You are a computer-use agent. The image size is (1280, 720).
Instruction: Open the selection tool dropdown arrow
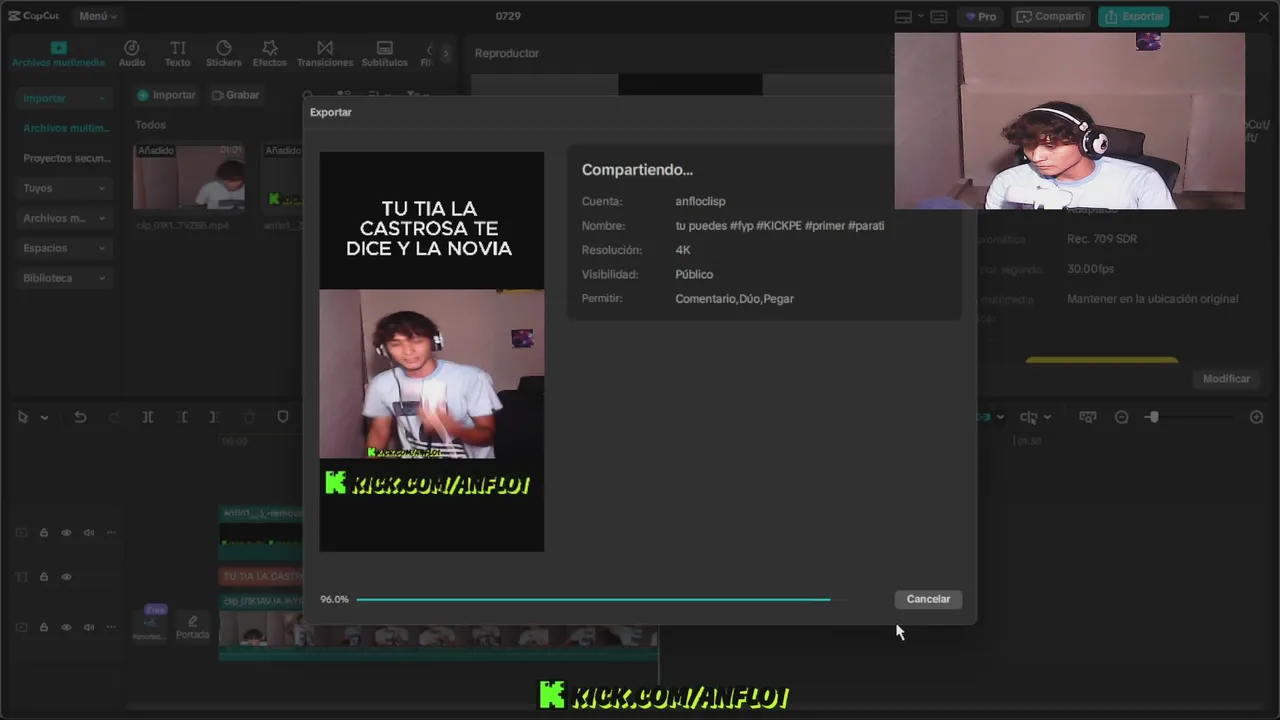(x=44, y=418)
